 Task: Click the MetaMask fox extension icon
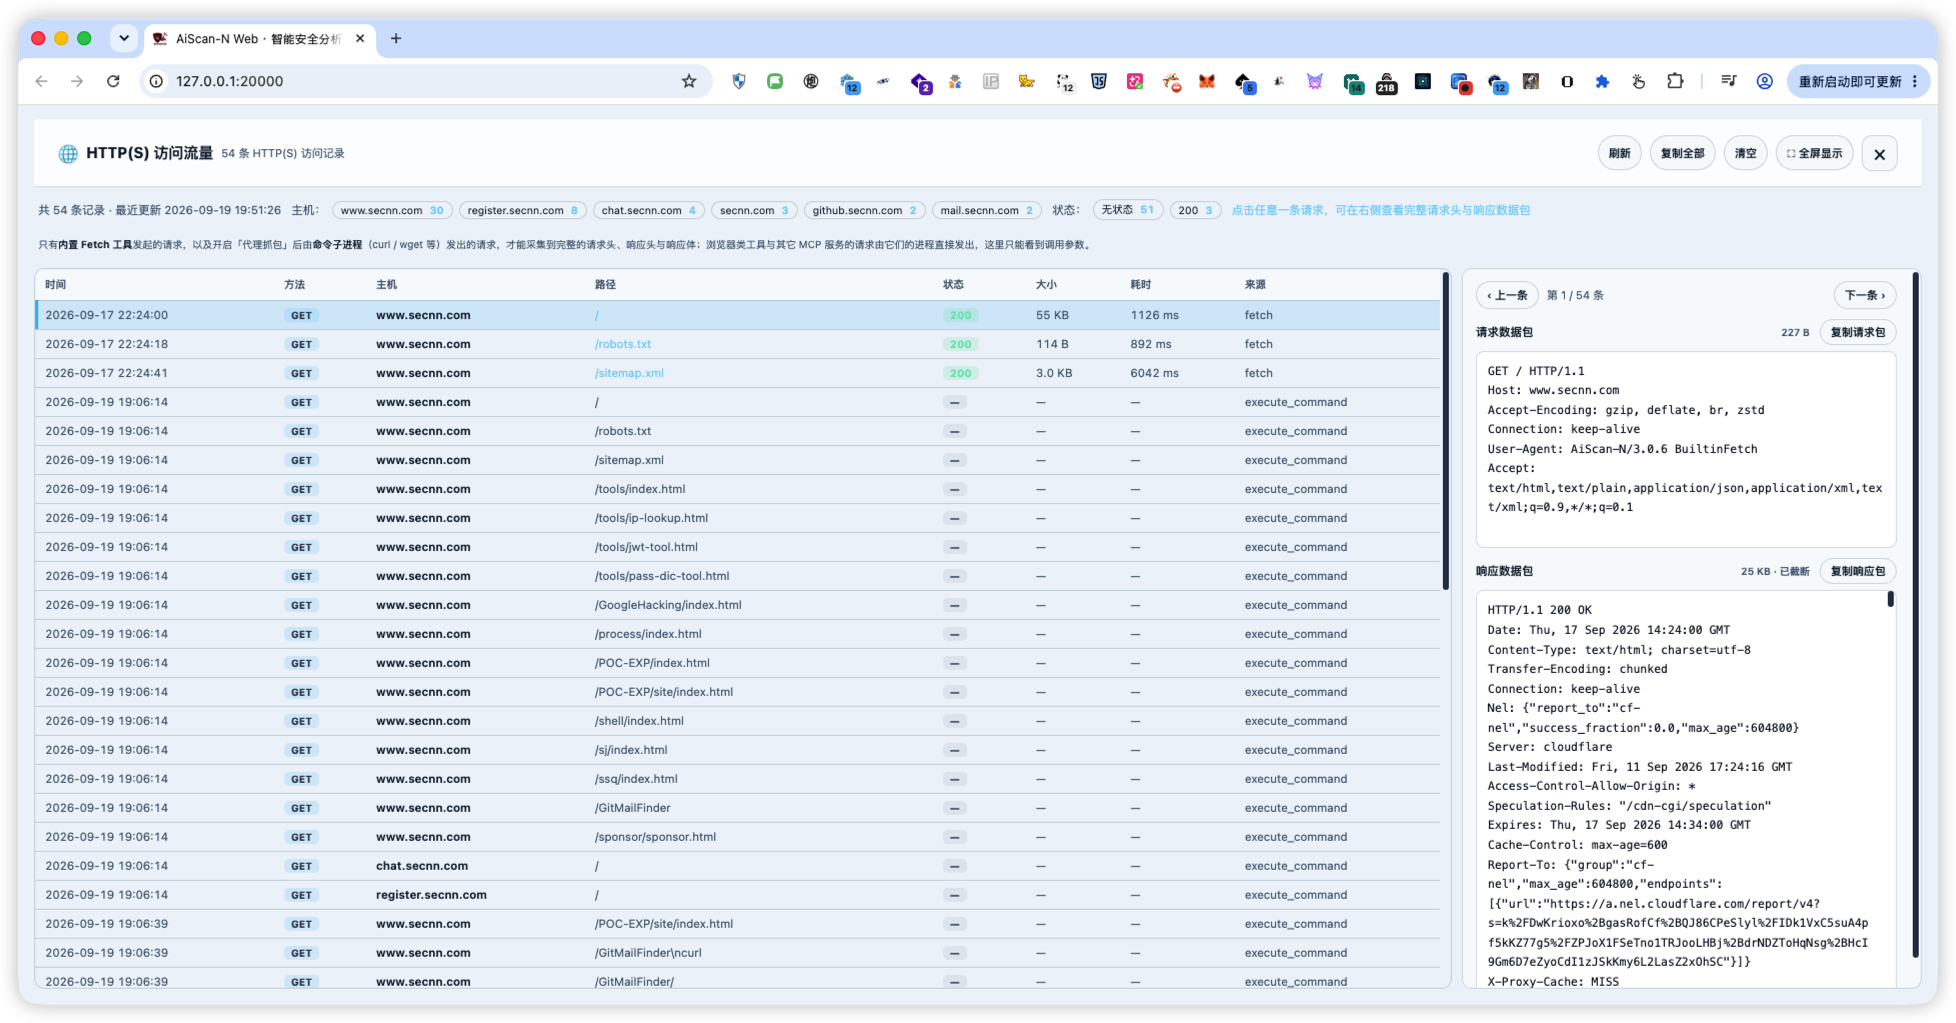(x=1207, y=81)
